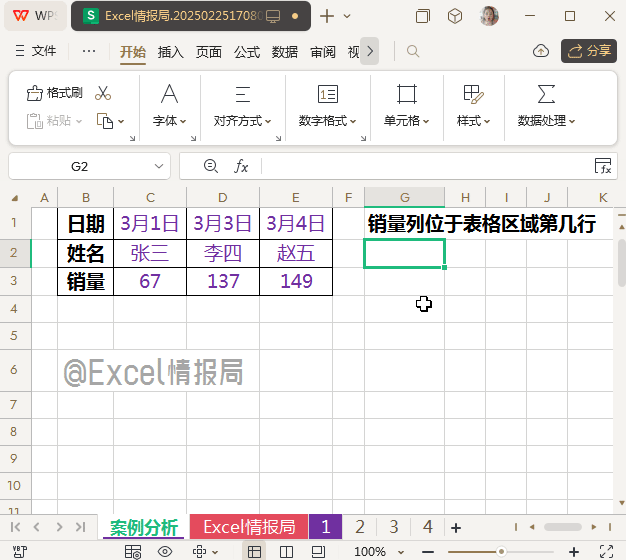Screen dimensions: 626x560
Task: Open the 插入 (Insert) ribbon tab
Action: [171, 52]
